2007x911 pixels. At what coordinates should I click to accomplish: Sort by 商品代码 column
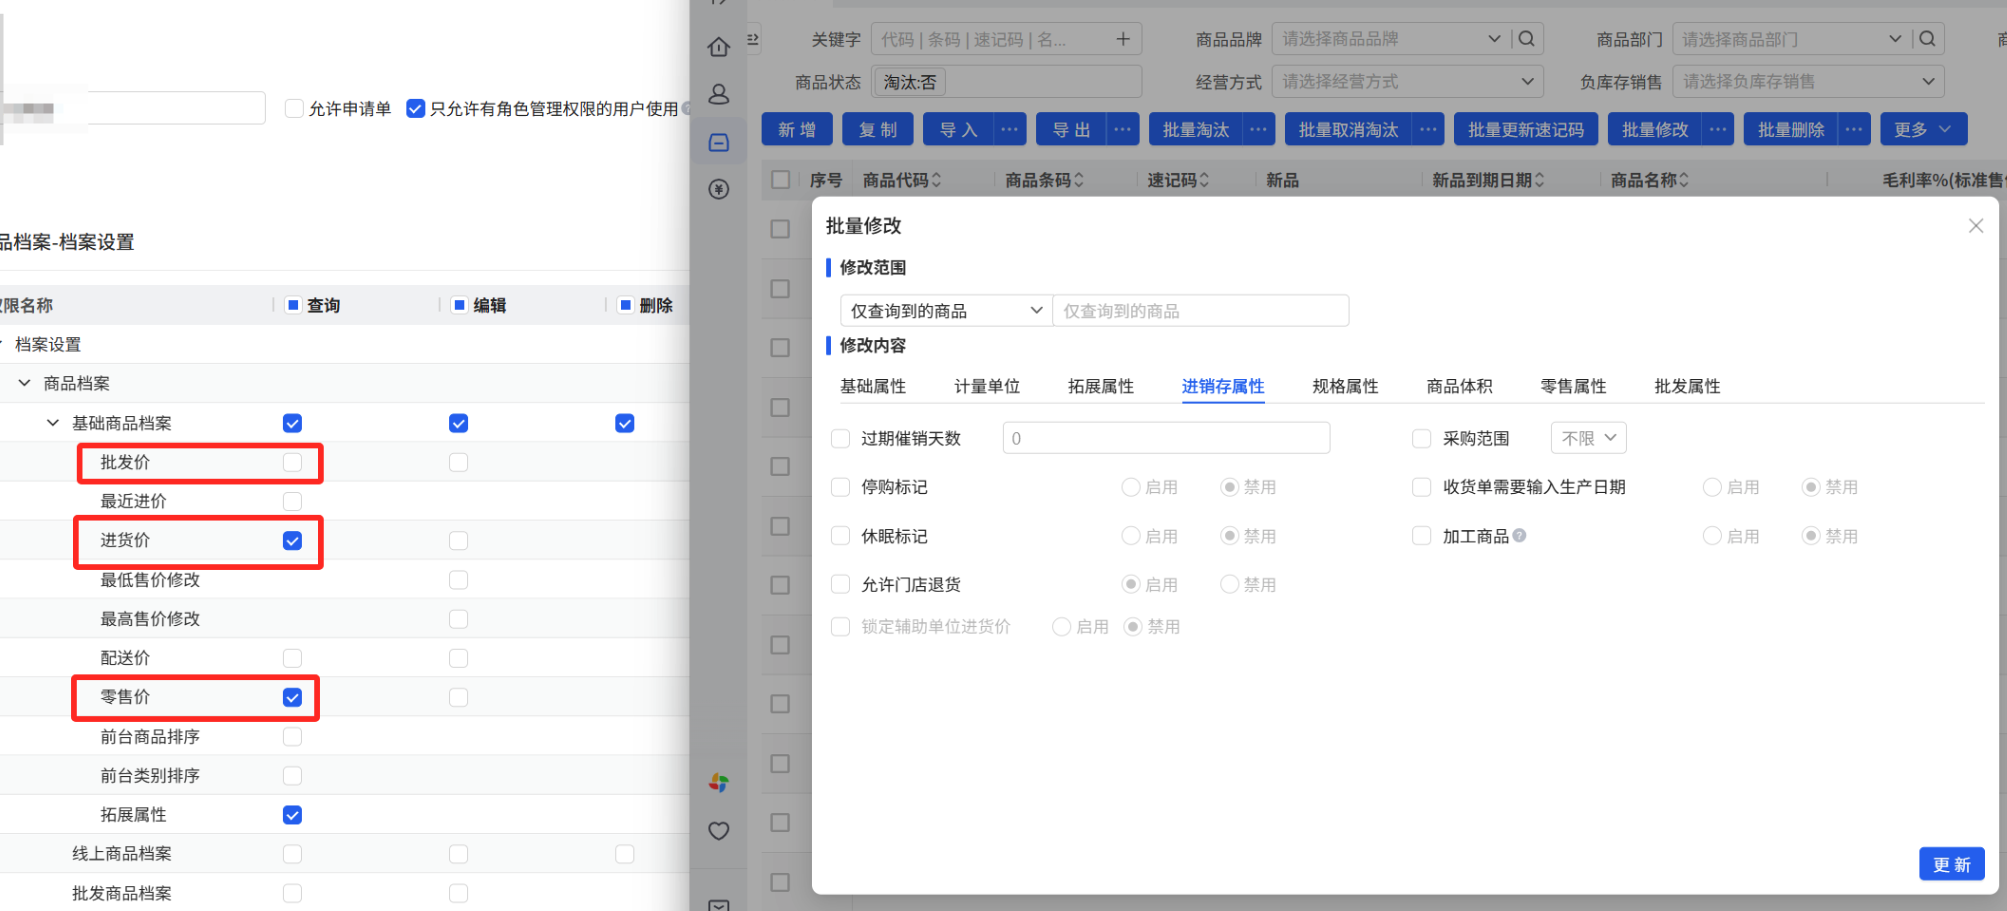pyautogui.click(x=936, y=180)
